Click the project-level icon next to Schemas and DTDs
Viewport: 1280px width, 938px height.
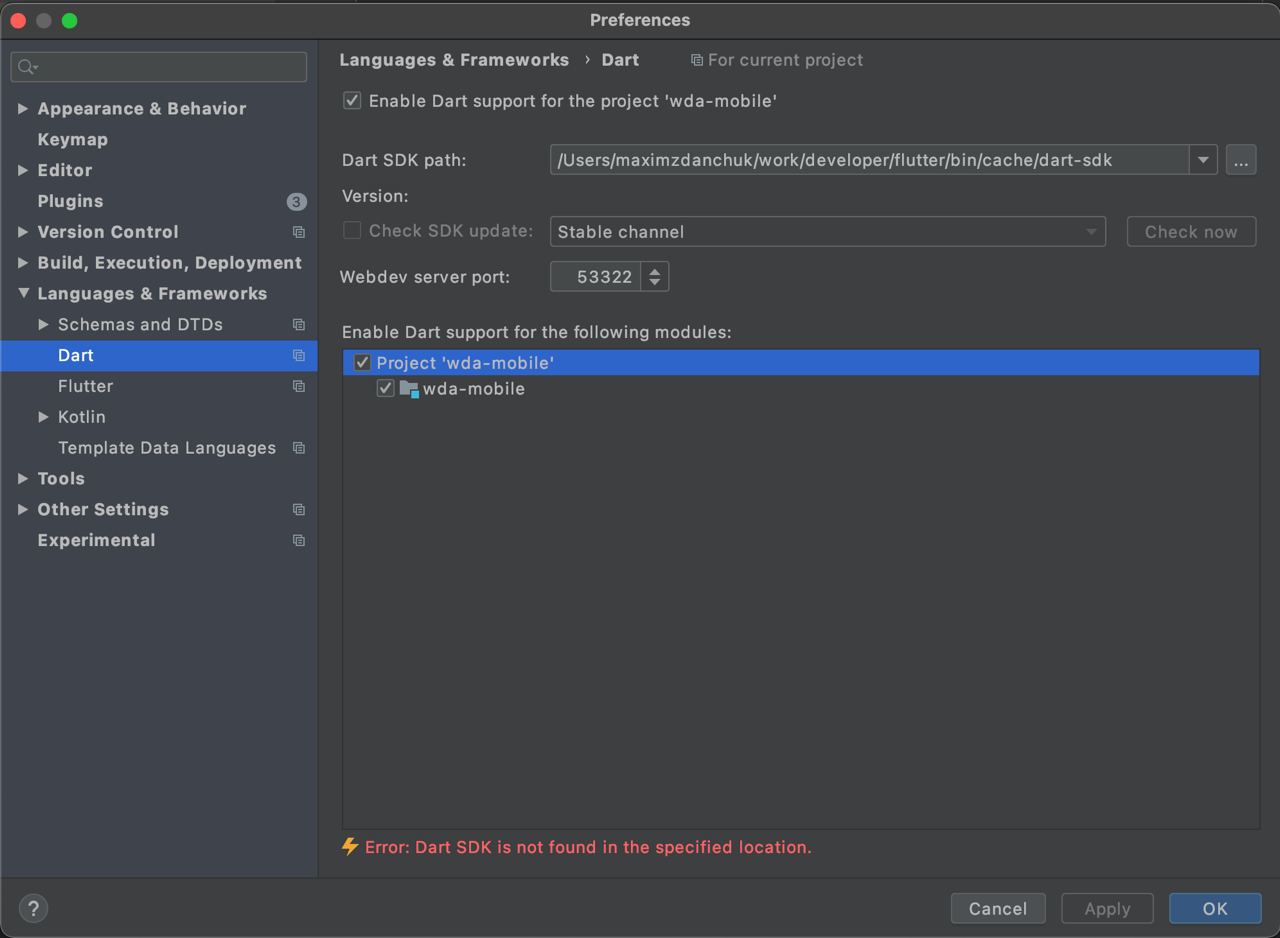pyautogui.click(x=298, y=325)
